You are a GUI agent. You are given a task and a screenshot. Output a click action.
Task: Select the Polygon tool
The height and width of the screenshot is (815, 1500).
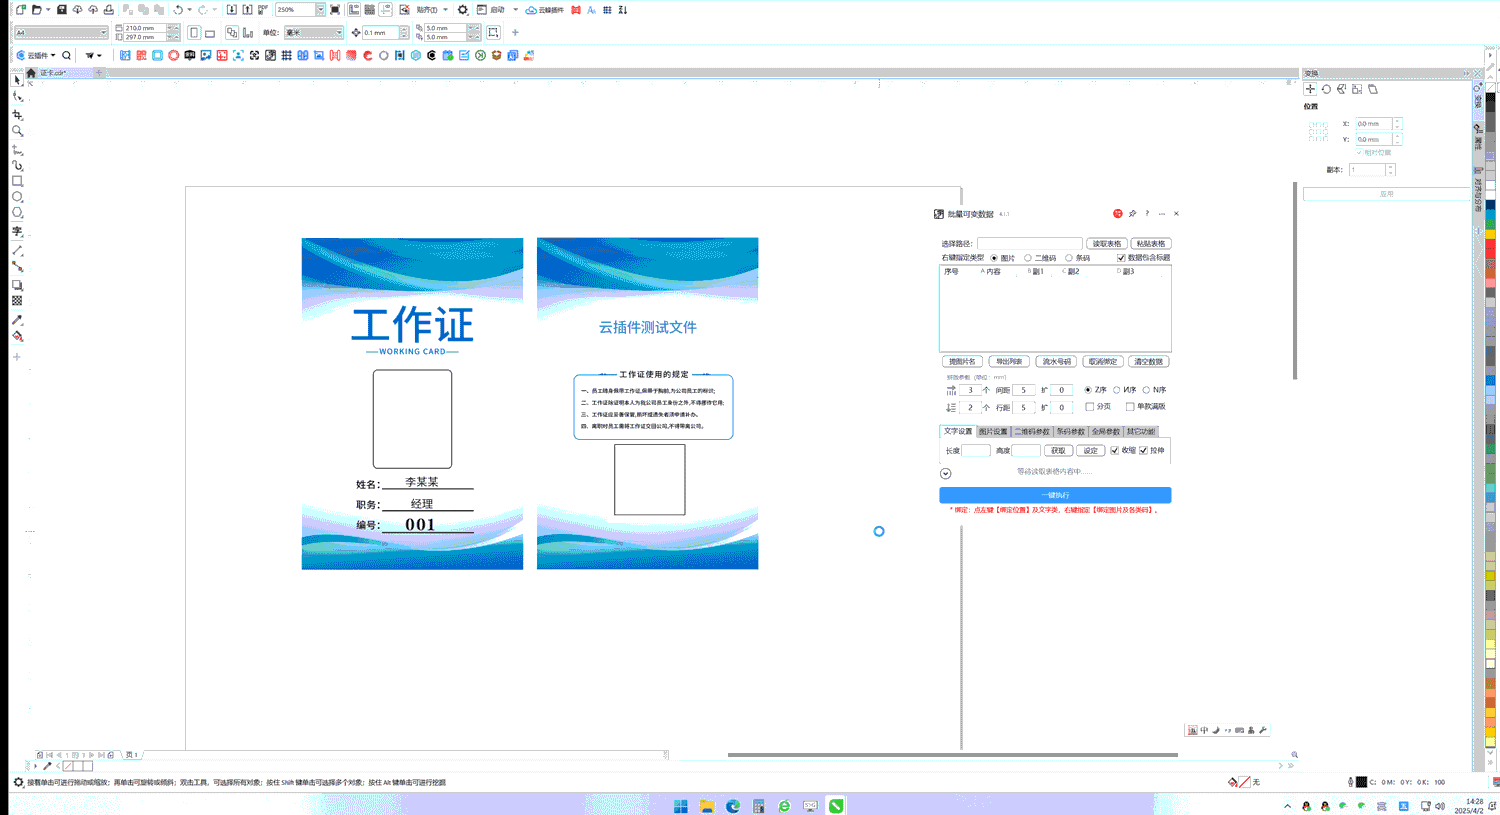[17, 213]
